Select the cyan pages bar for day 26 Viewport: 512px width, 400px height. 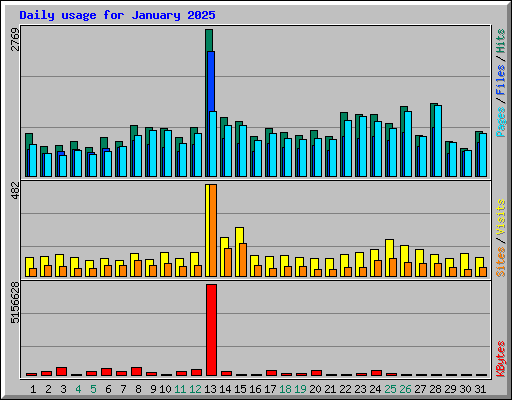pos(408,144)
